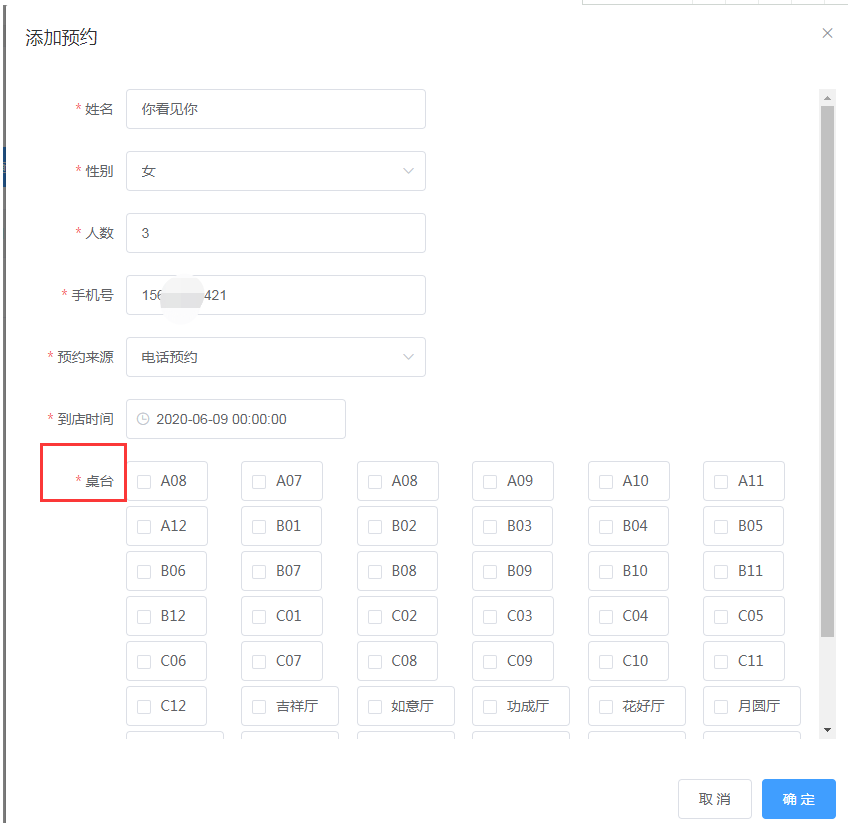Tick table C03 checkbox
Viewport: 848px width, 823px height.
(490, 616)
